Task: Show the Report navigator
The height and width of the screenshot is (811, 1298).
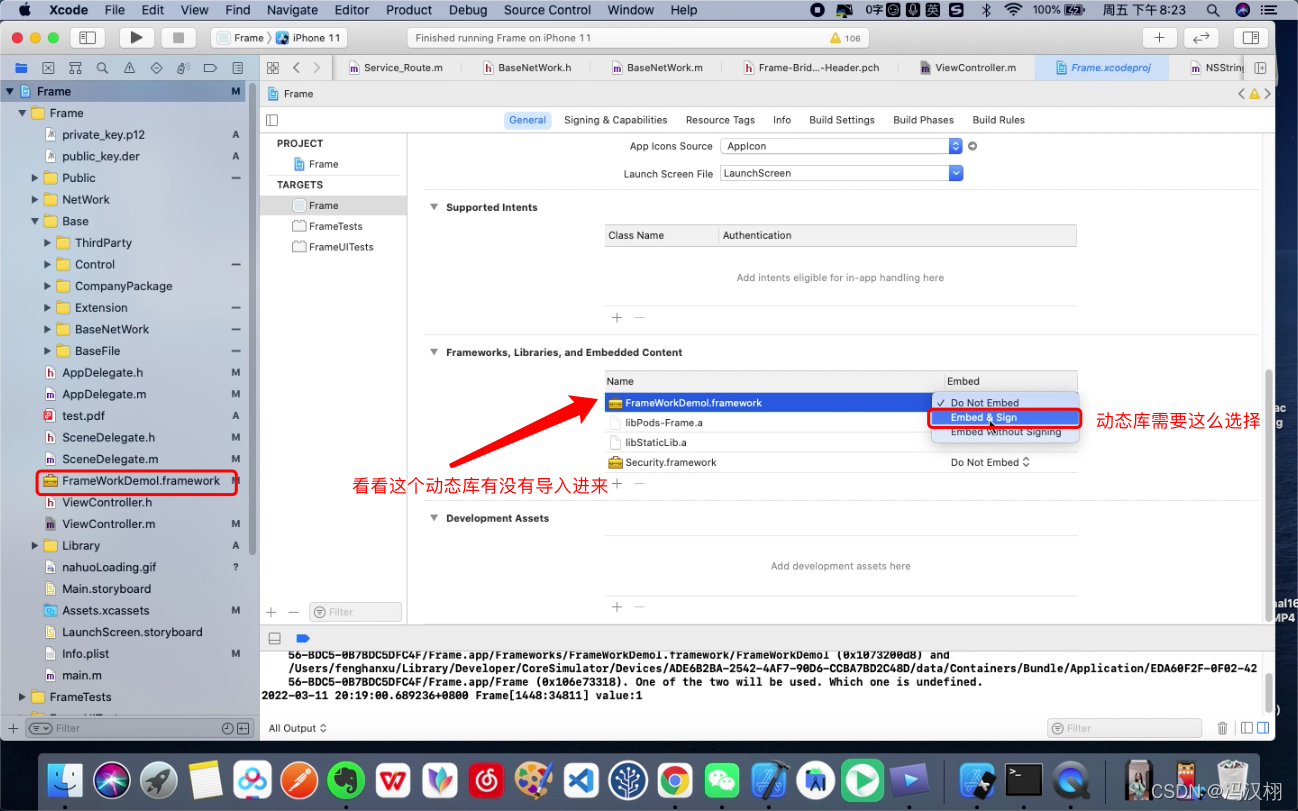Action: 237,68
